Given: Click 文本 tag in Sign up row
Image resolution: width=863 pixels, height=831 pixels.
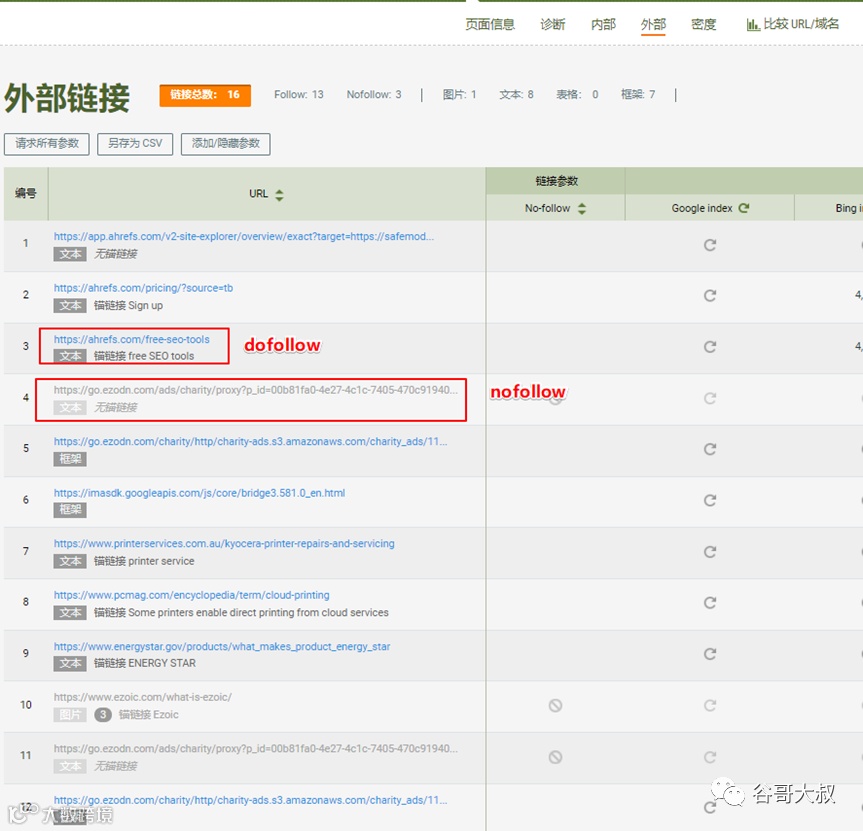Looking at the screenshot, I should coord(70,305).
